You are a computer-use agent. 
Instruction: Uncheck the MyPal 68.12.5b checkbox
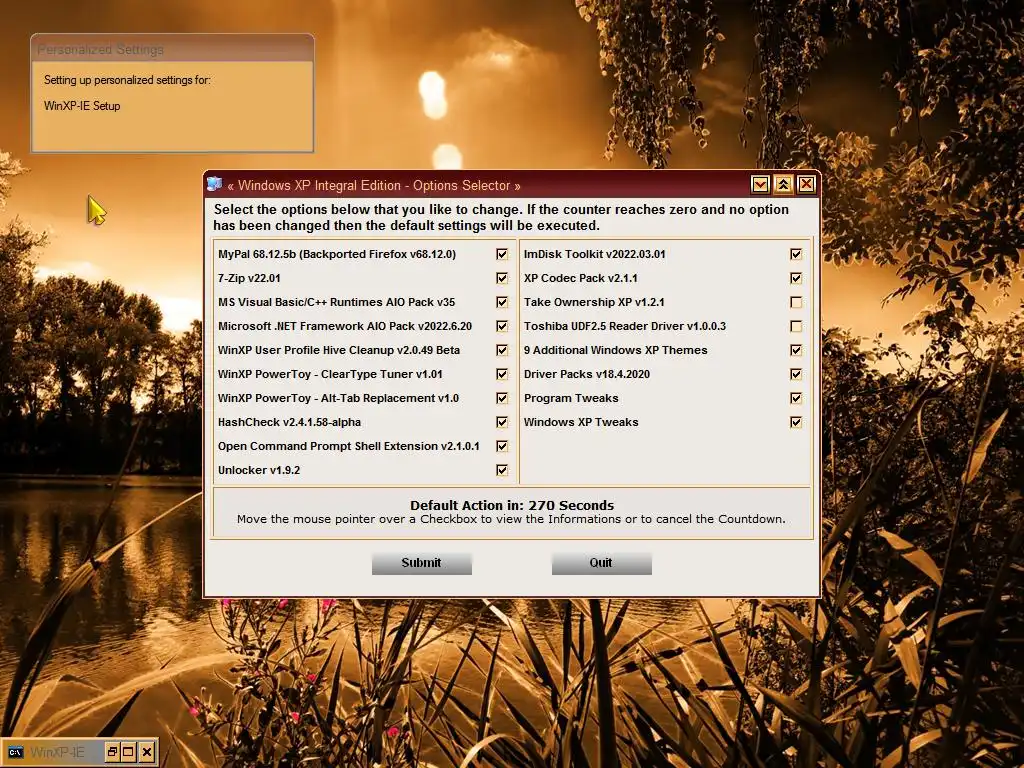(502, 254)
